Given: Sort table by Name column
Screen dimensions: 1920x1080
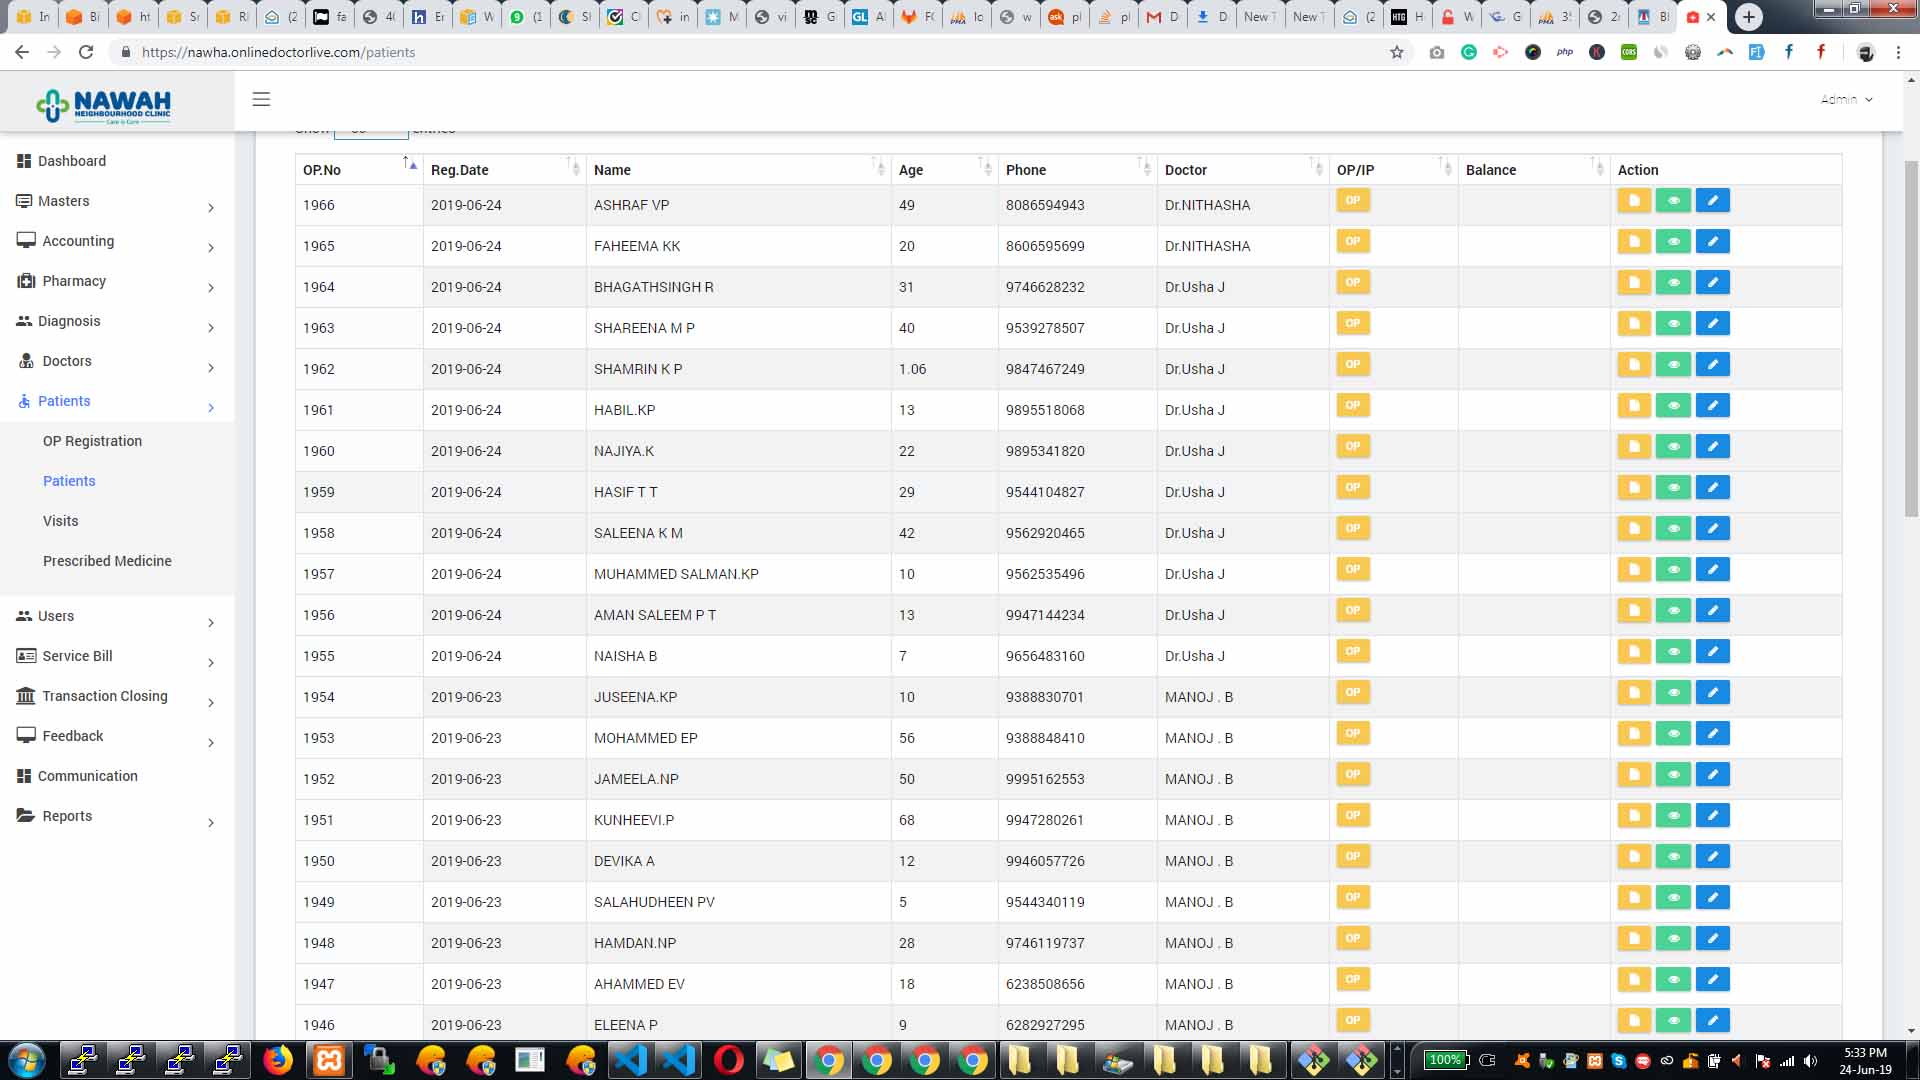Looking at the screenshot, I should tap(738, 170).
